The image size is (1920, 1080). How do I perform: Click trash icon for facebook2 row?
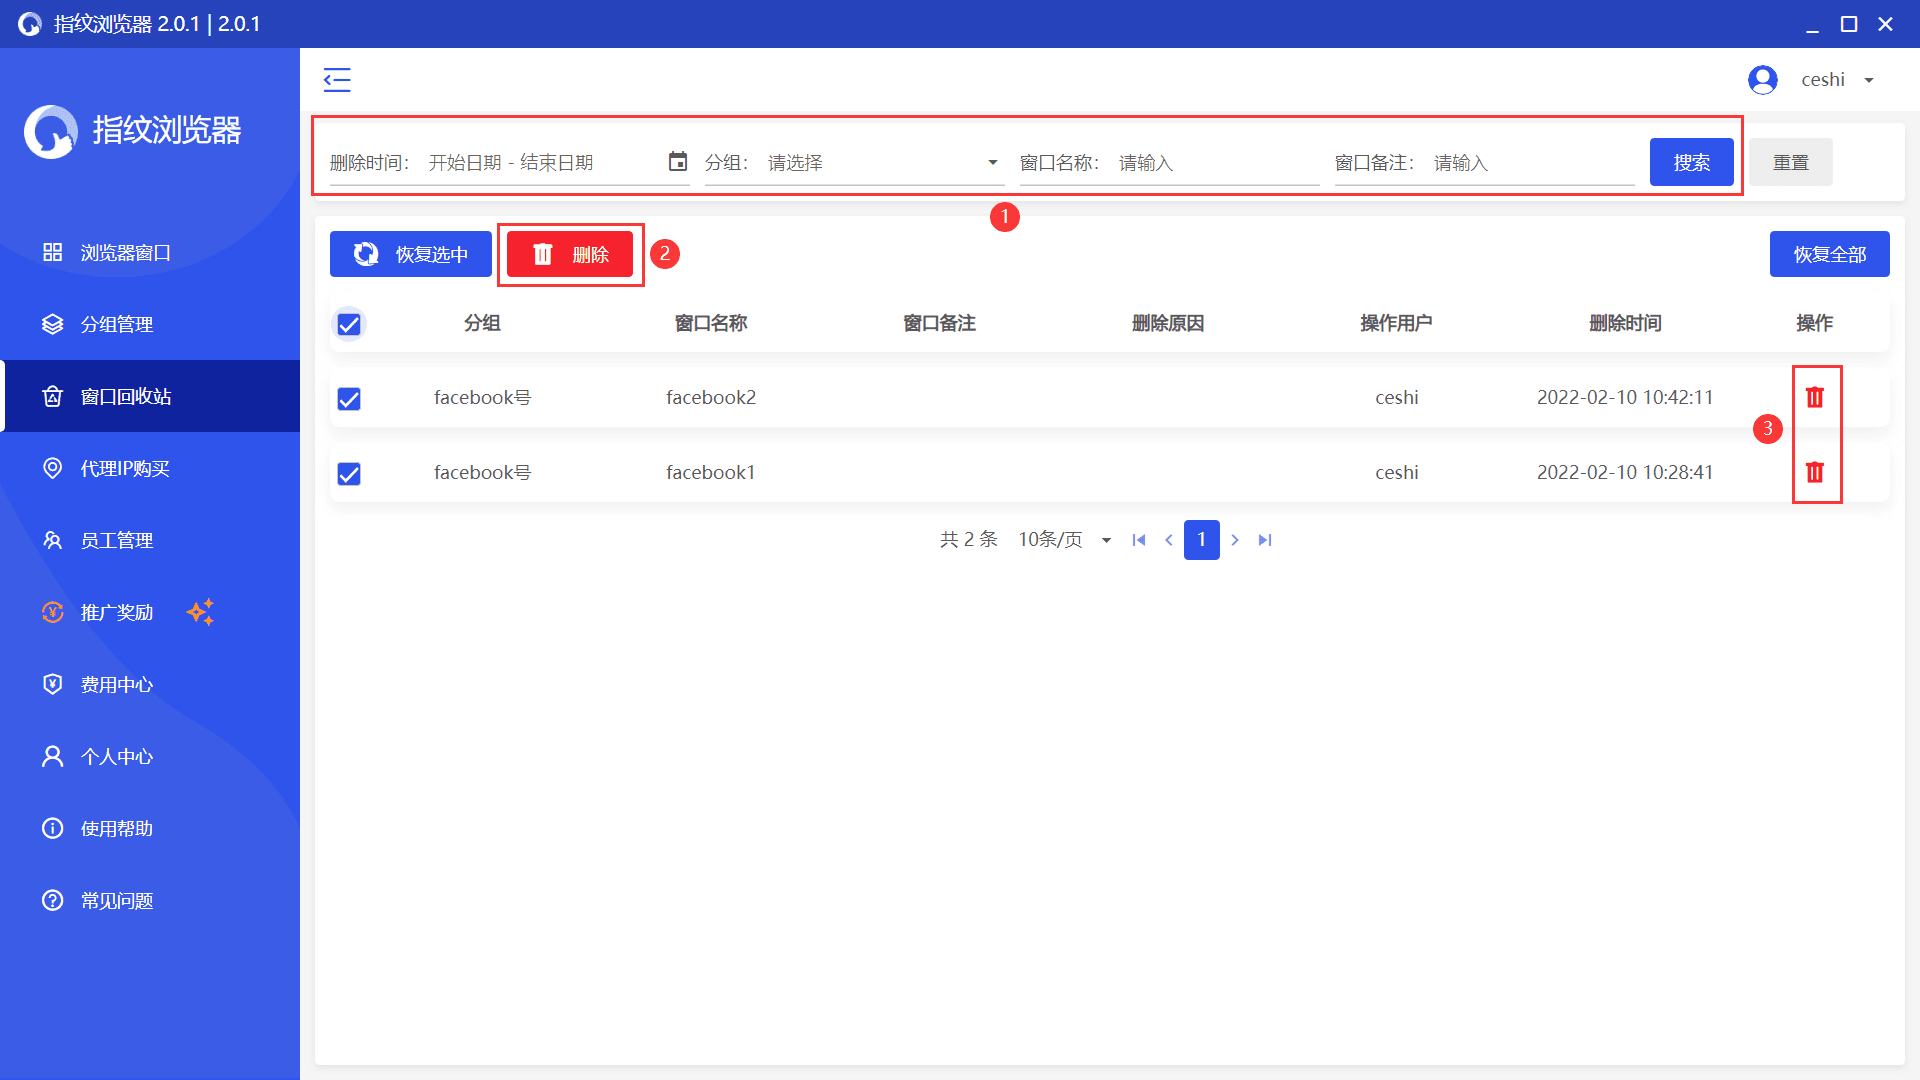[x=1814, y=397]
